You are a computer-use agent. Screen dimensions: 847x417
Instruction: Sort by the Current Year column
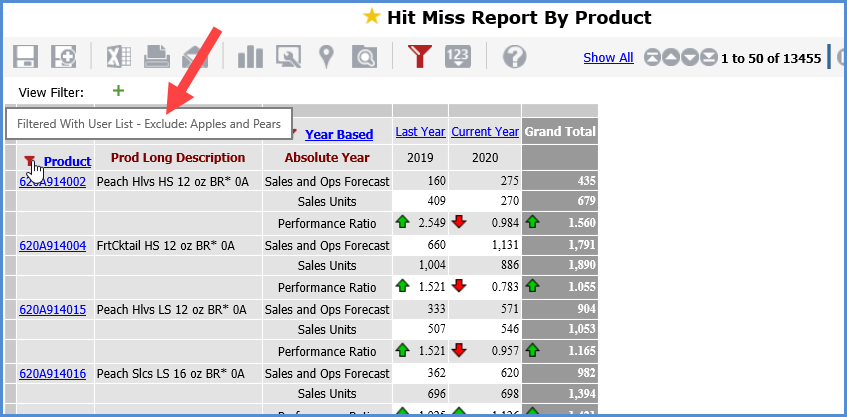485,132
